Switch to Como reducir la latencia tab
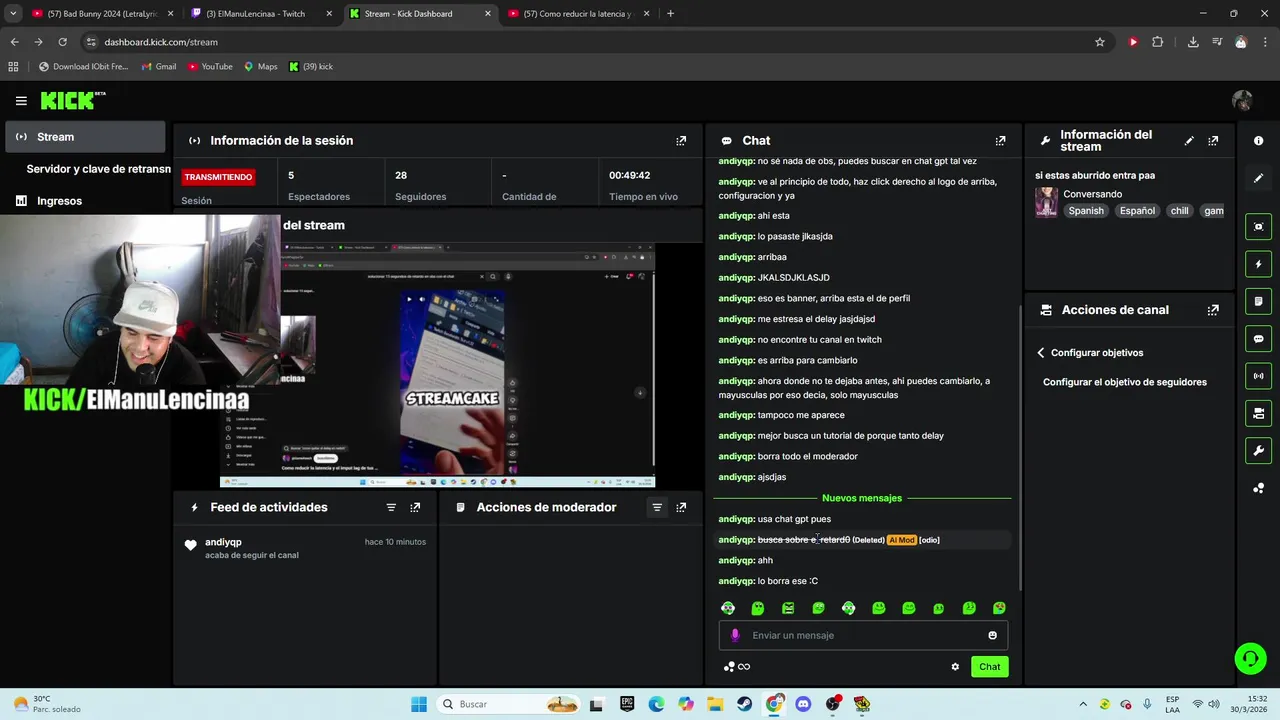The image size is (1280, 720). tap(578, 14)
